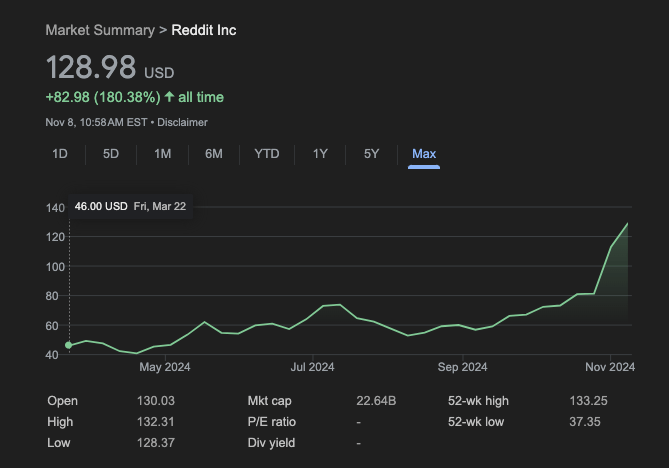Switch to the 5Y range tab
Image resolution: width=669 pixels, height=468 pixels.
click(371, 154)
